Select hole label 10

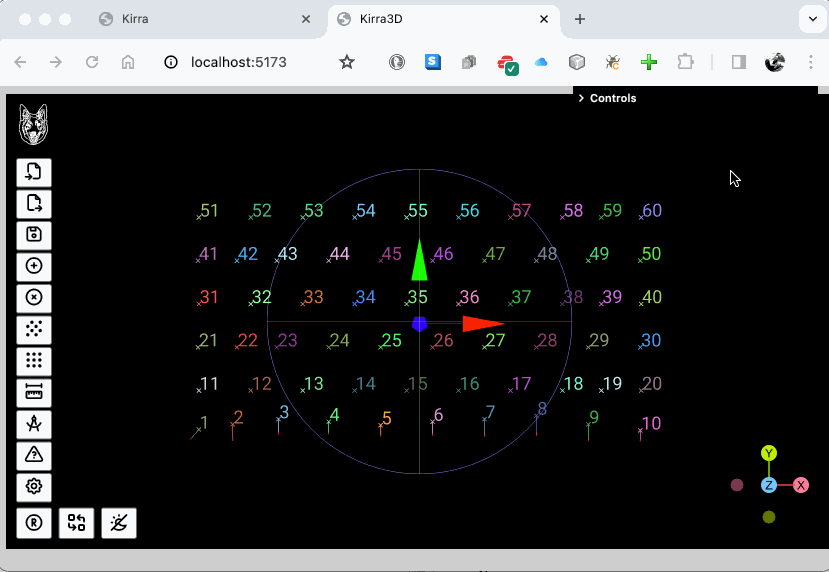tap(651, 423)
